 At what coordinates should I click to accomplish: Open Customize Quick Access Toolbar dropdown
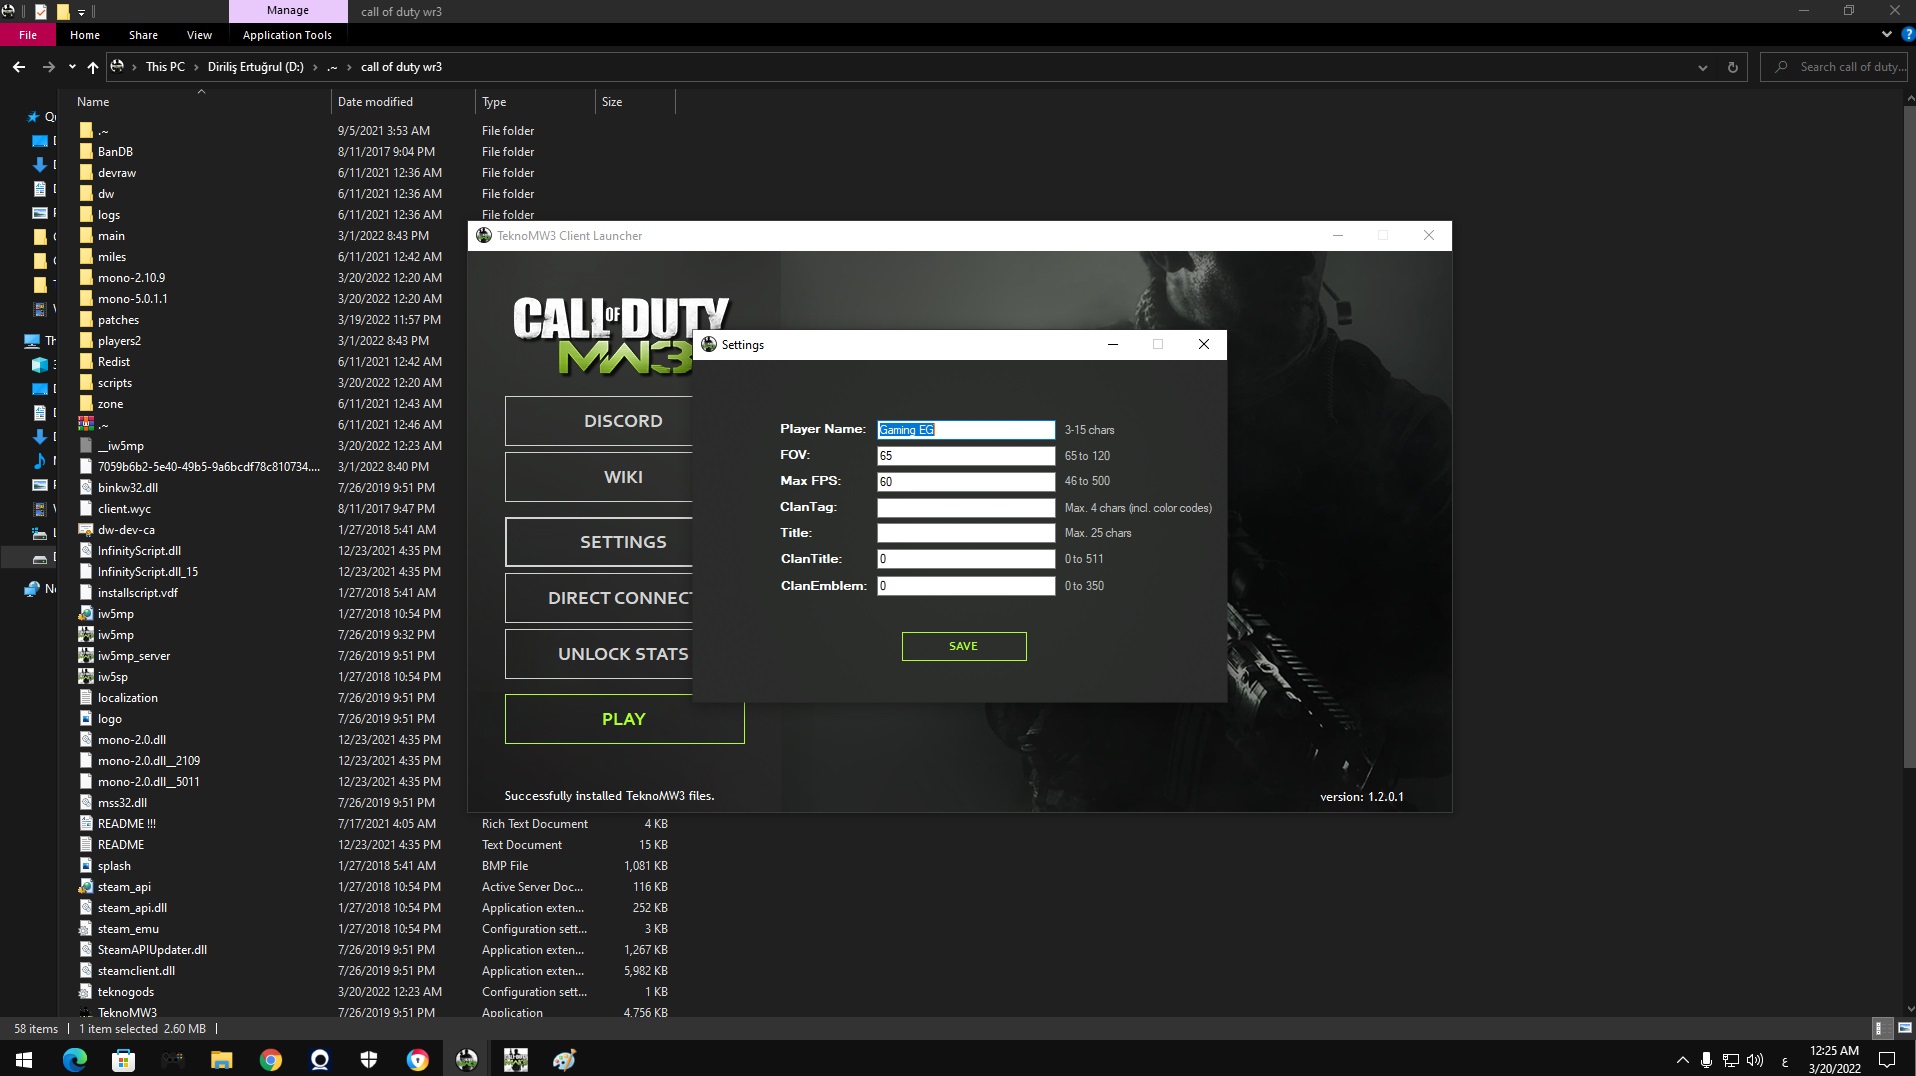click(81, 12)
